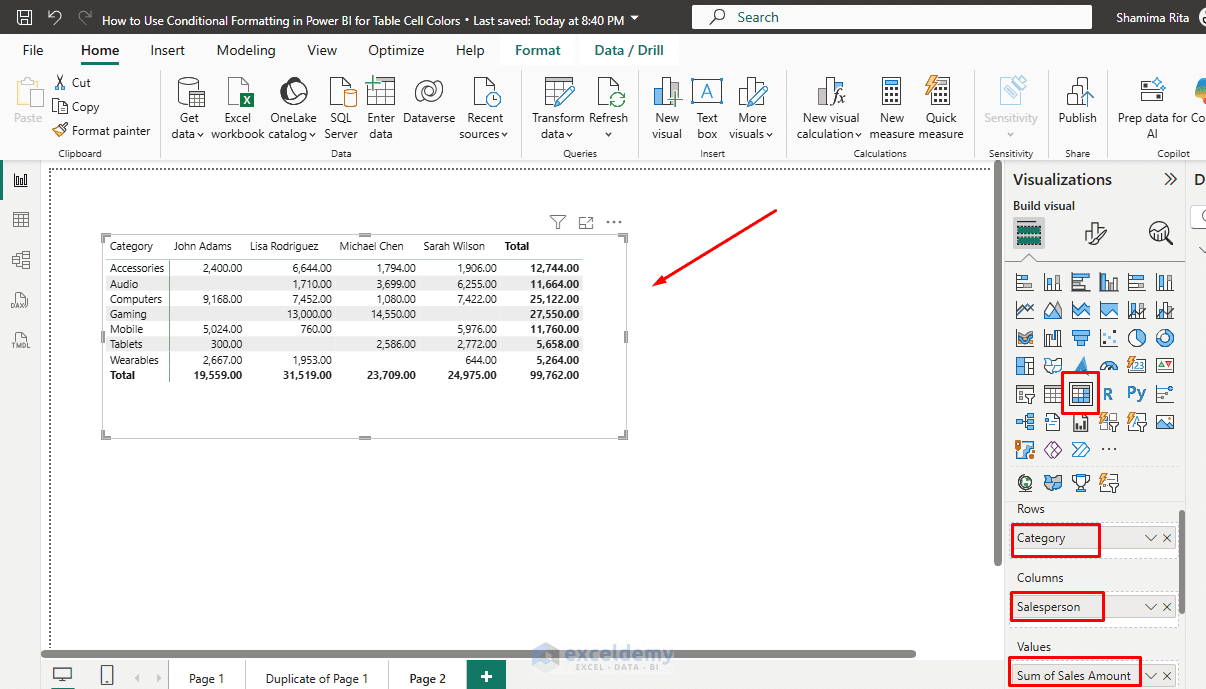Click the Search box in title bar
The height and width of the screenshot is (689, 1206).
(x=892, y=17)
